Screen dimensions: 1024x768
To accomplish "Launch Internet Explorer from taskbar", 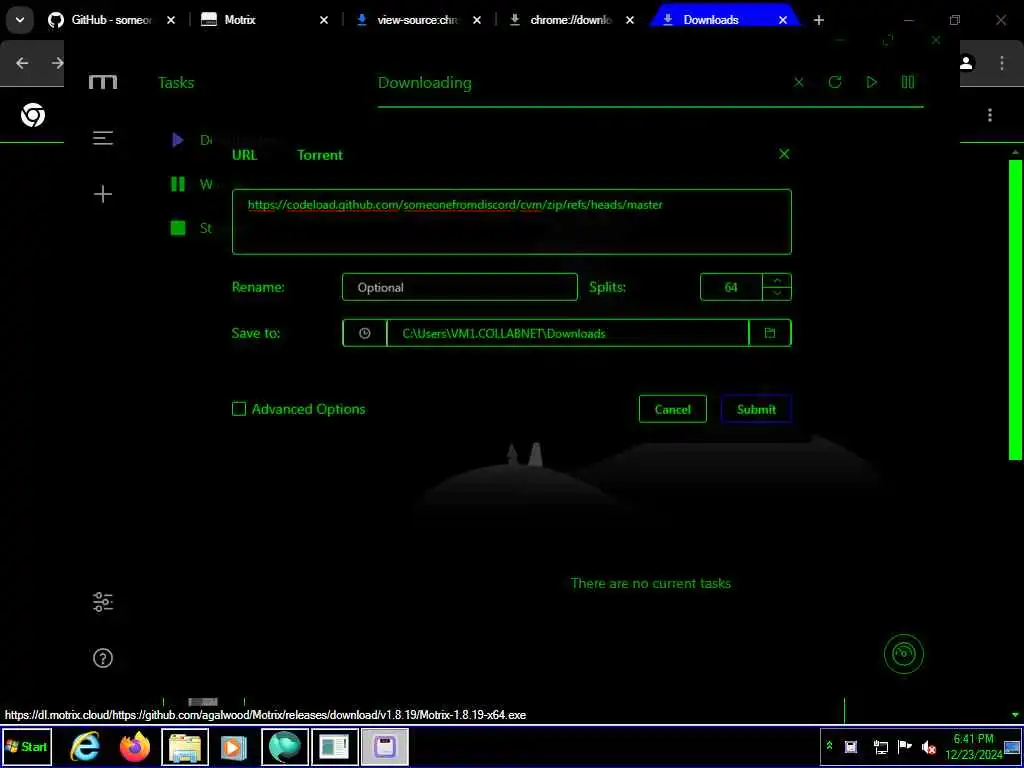I will click(85, 746).
